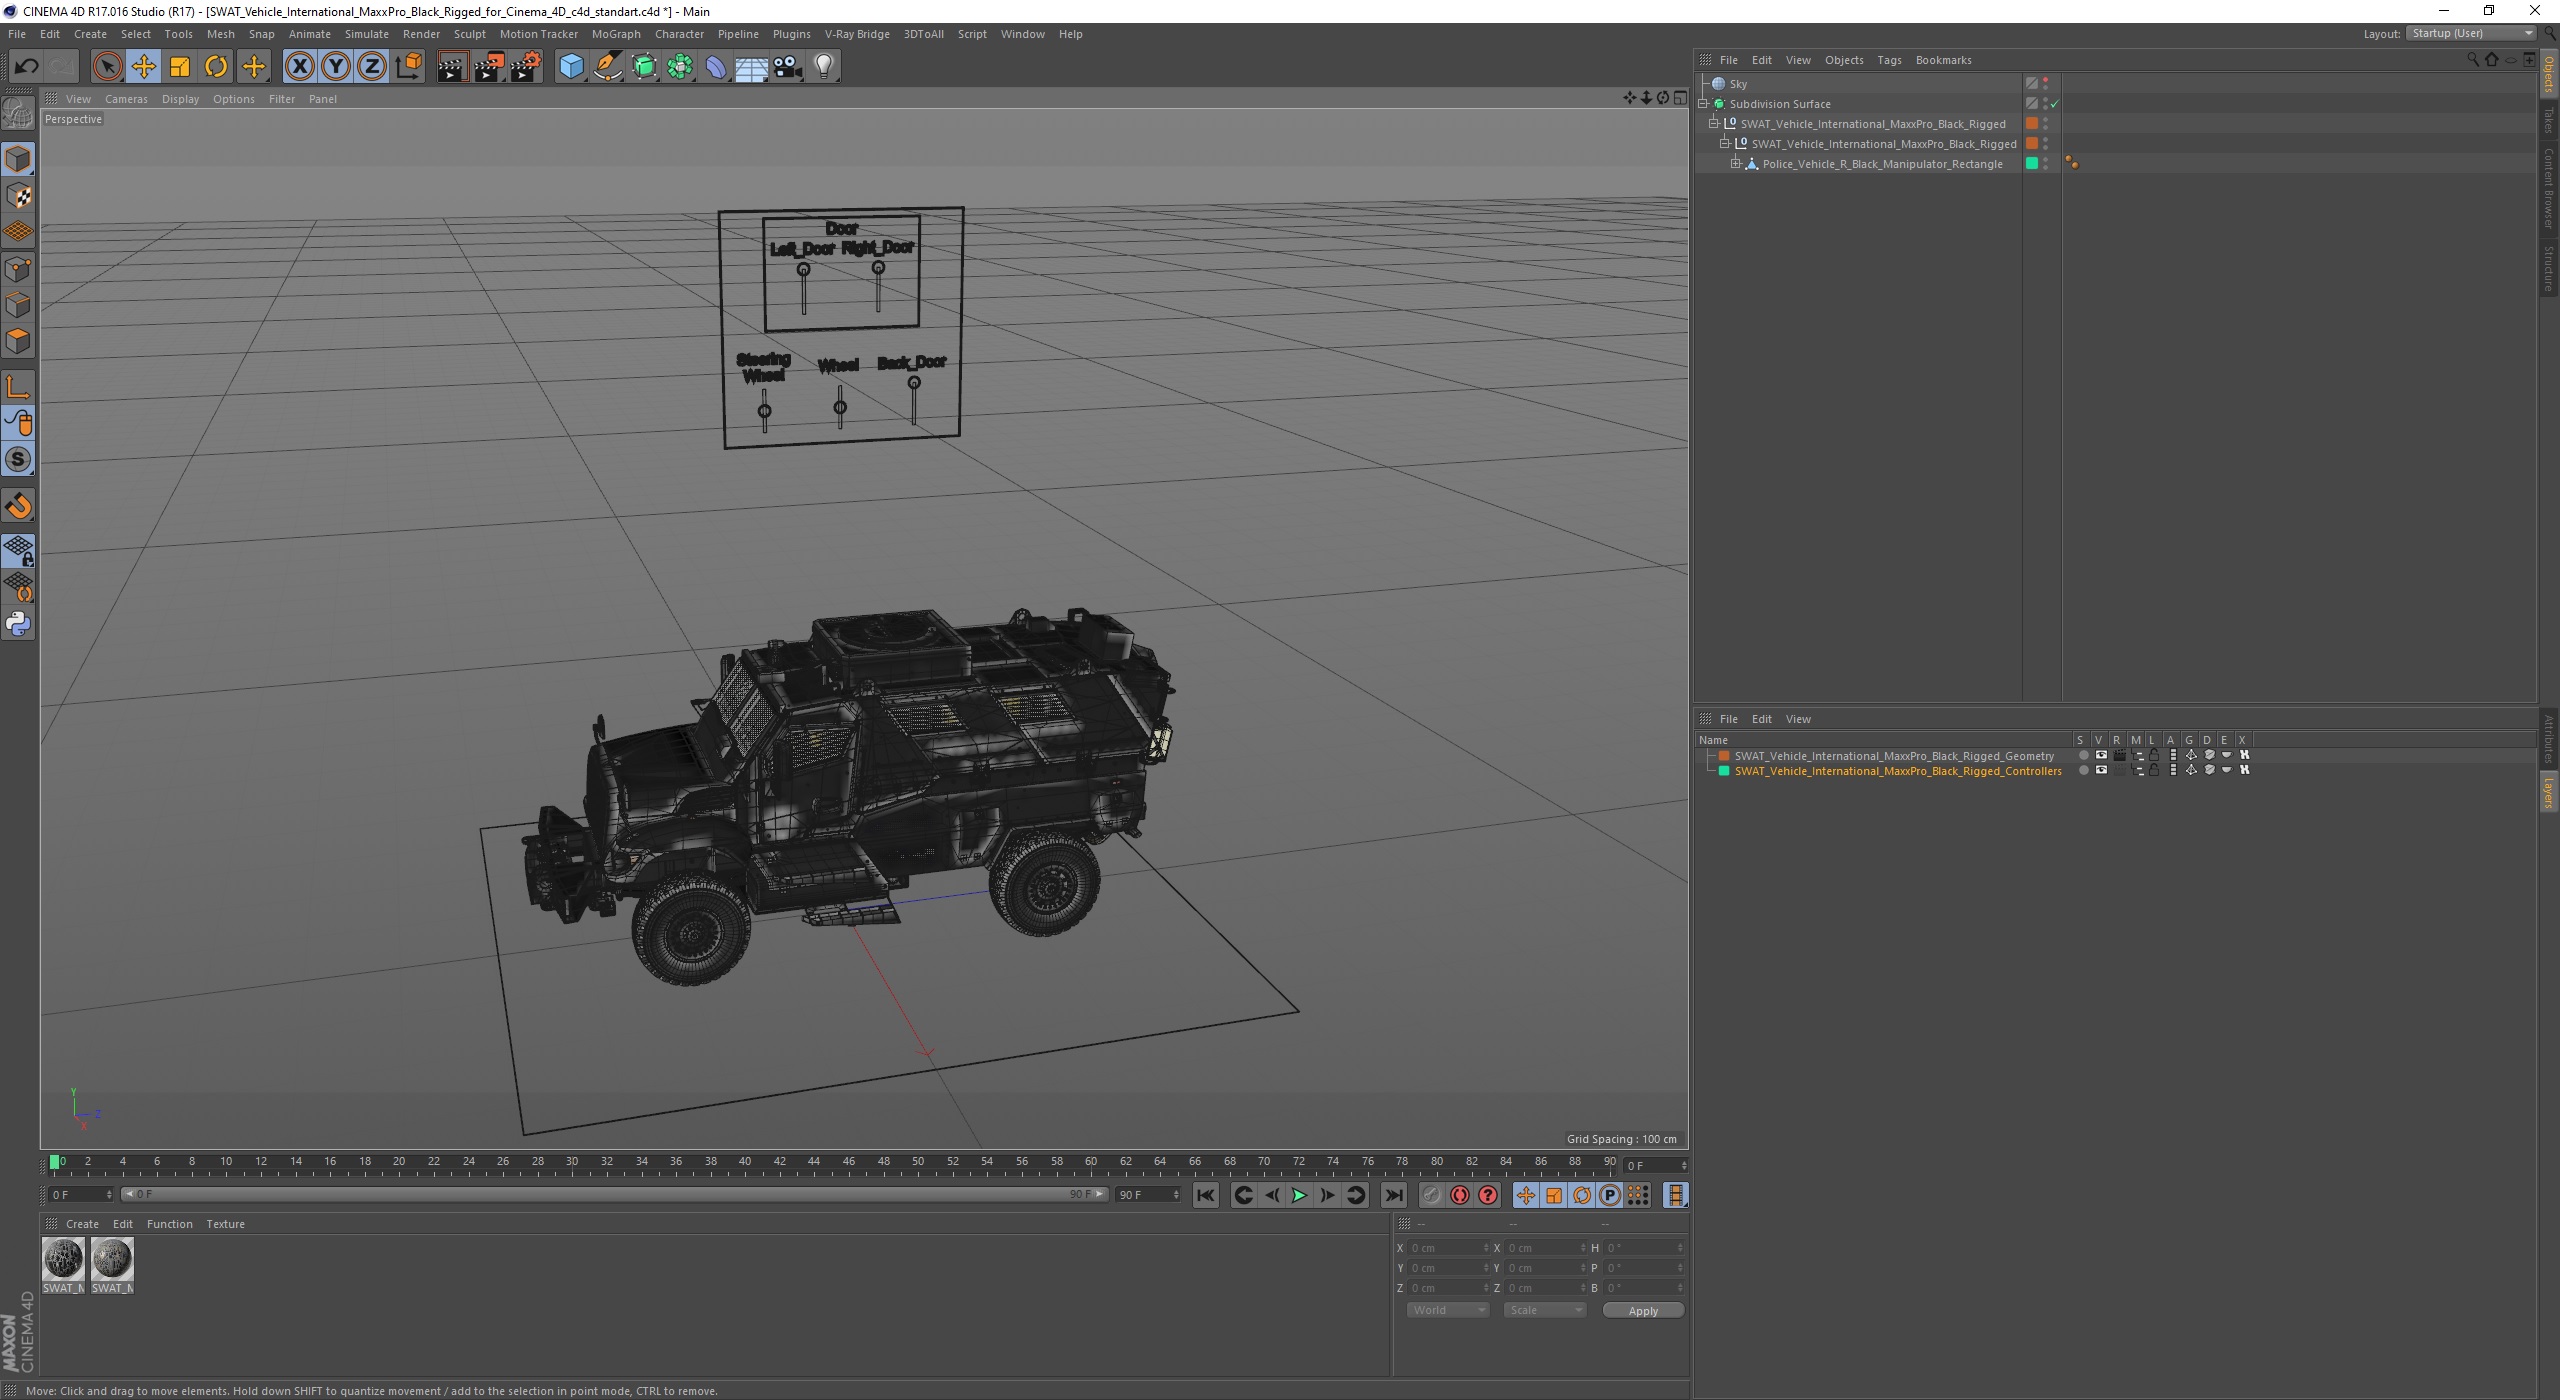Screen dimensions: 2560x1400
Task: Click the Record Active Objects button
Action: 1431,1195
